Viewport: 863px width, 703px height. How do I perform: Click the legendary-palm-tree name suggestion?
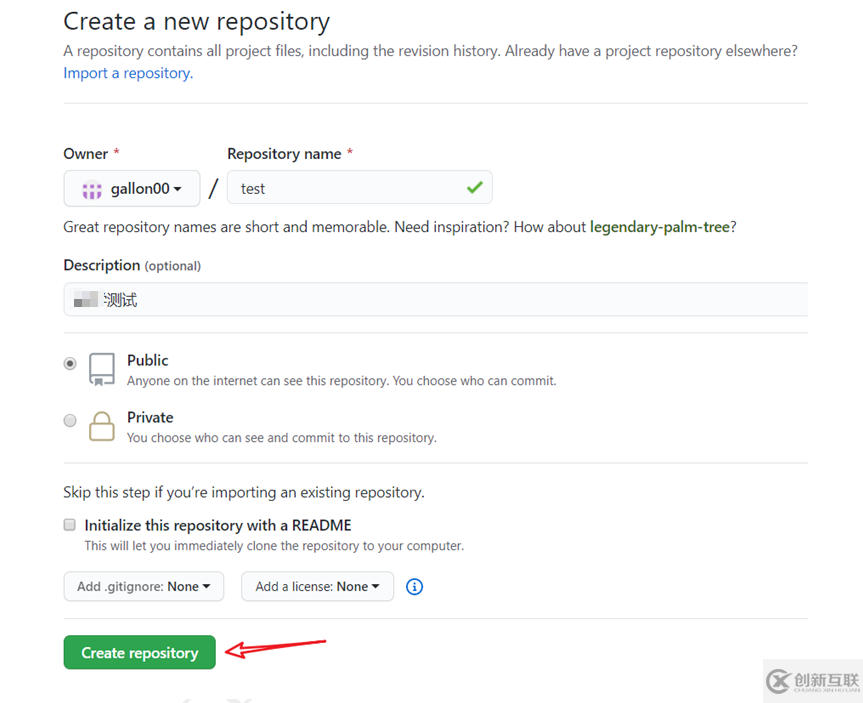(660, 227)
